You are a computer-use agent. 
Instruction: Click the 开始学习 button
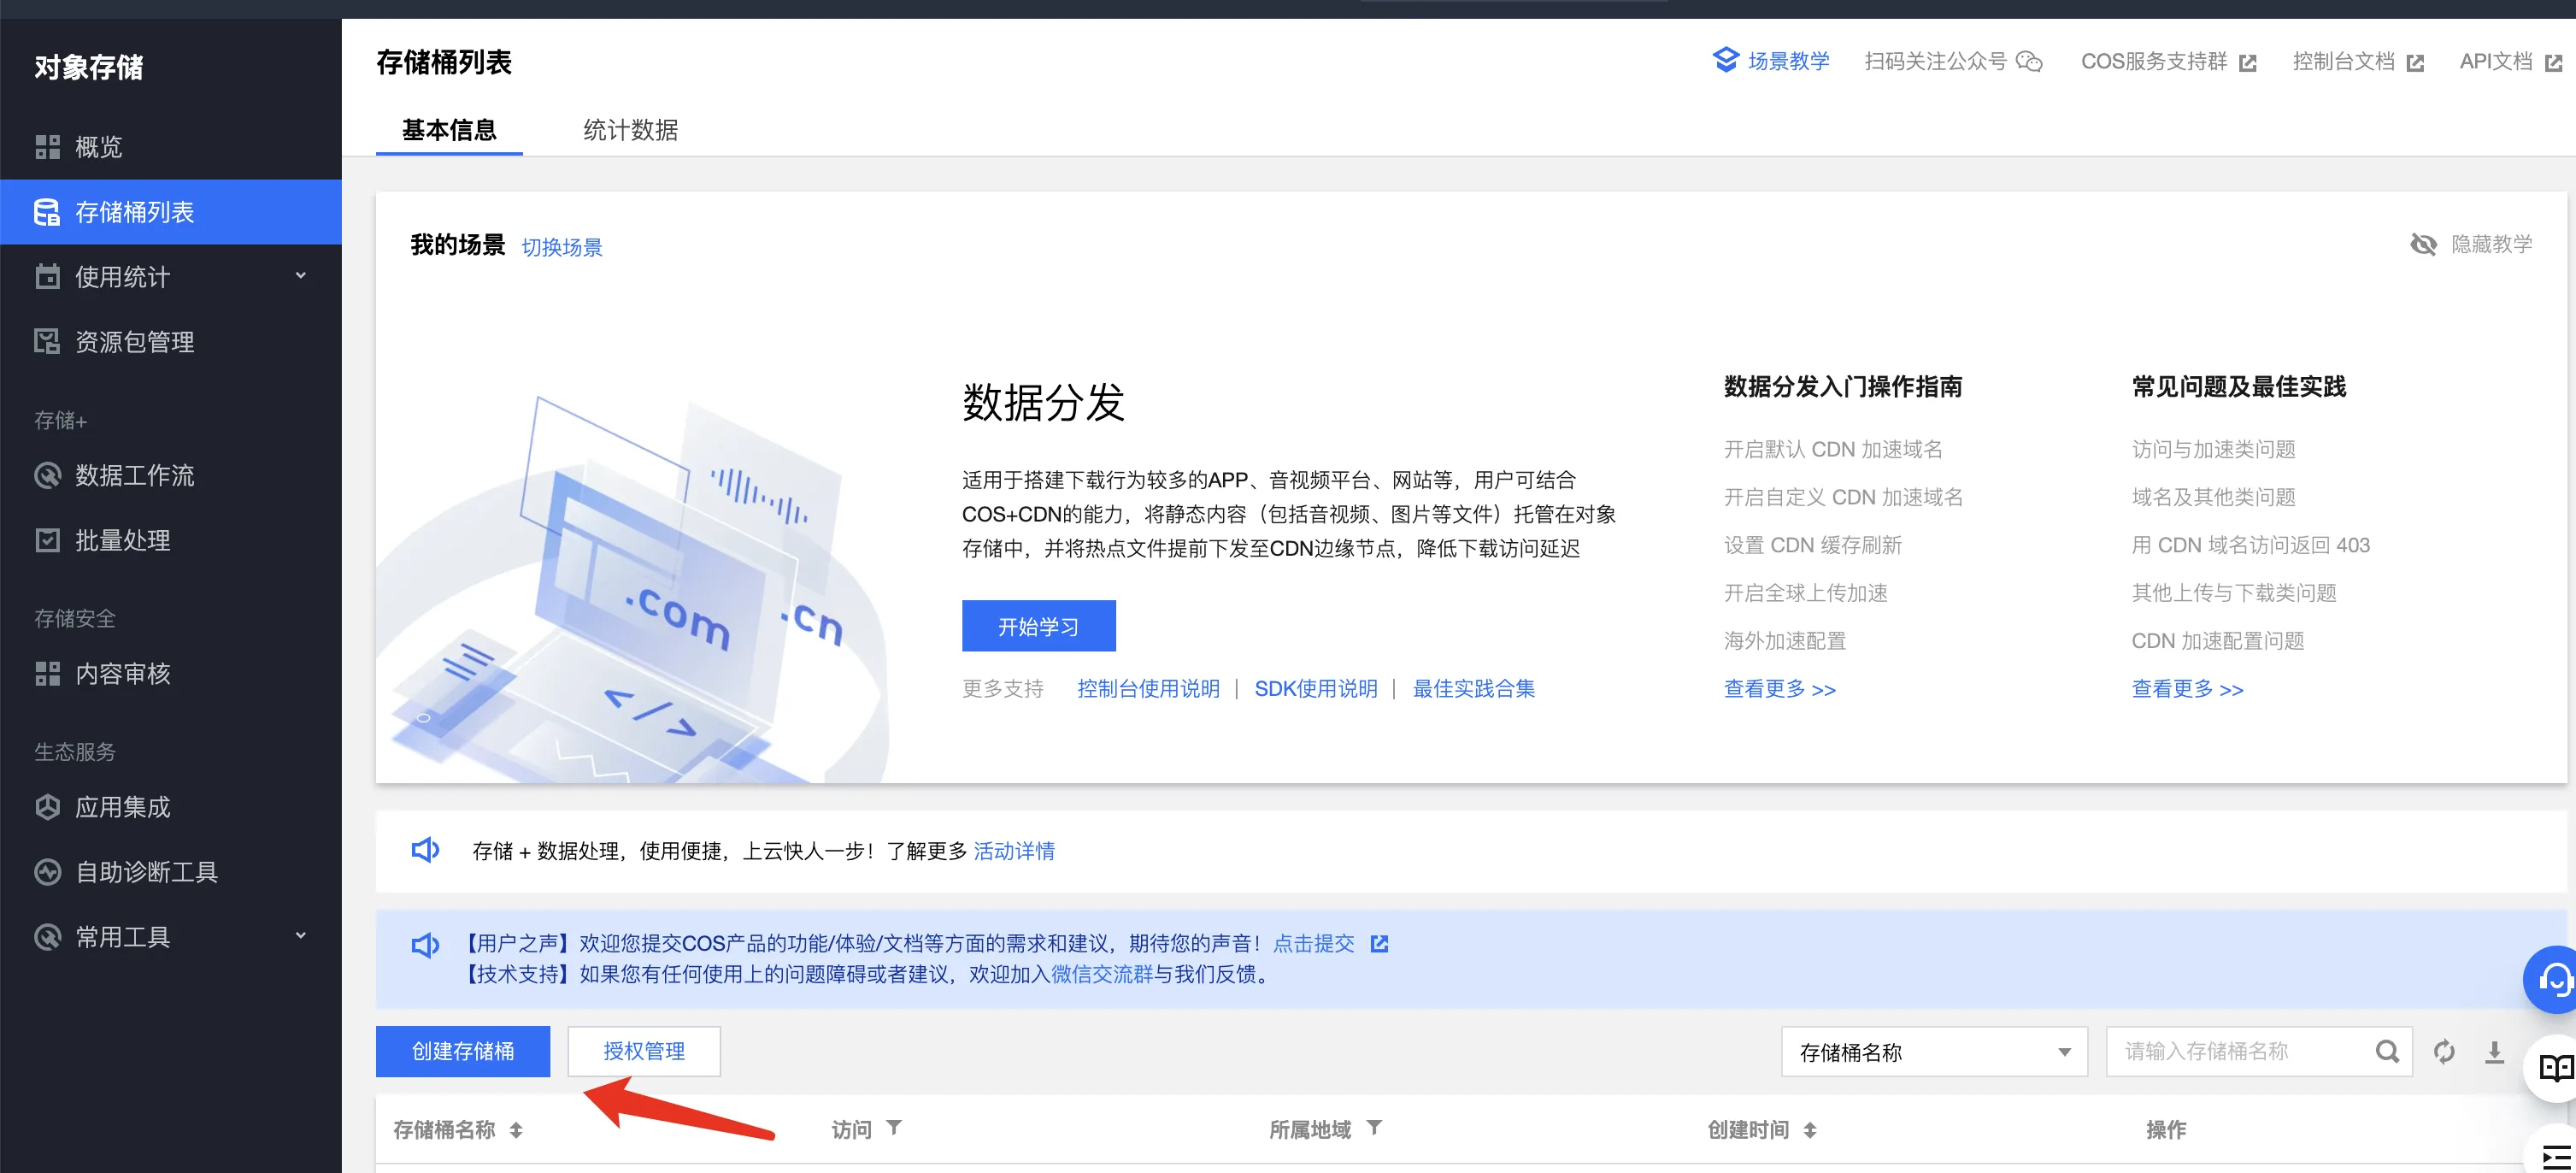[x=1038, y=626]
